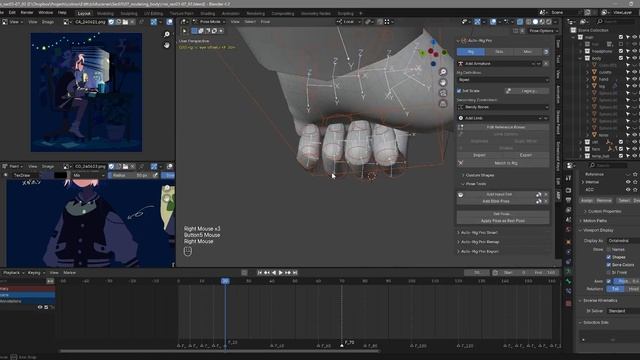Click the 3D viewport zoom magnifier gizmo
Image resolution: width=640 pixels, height=360 pixels.
click(x=443, y=72)
